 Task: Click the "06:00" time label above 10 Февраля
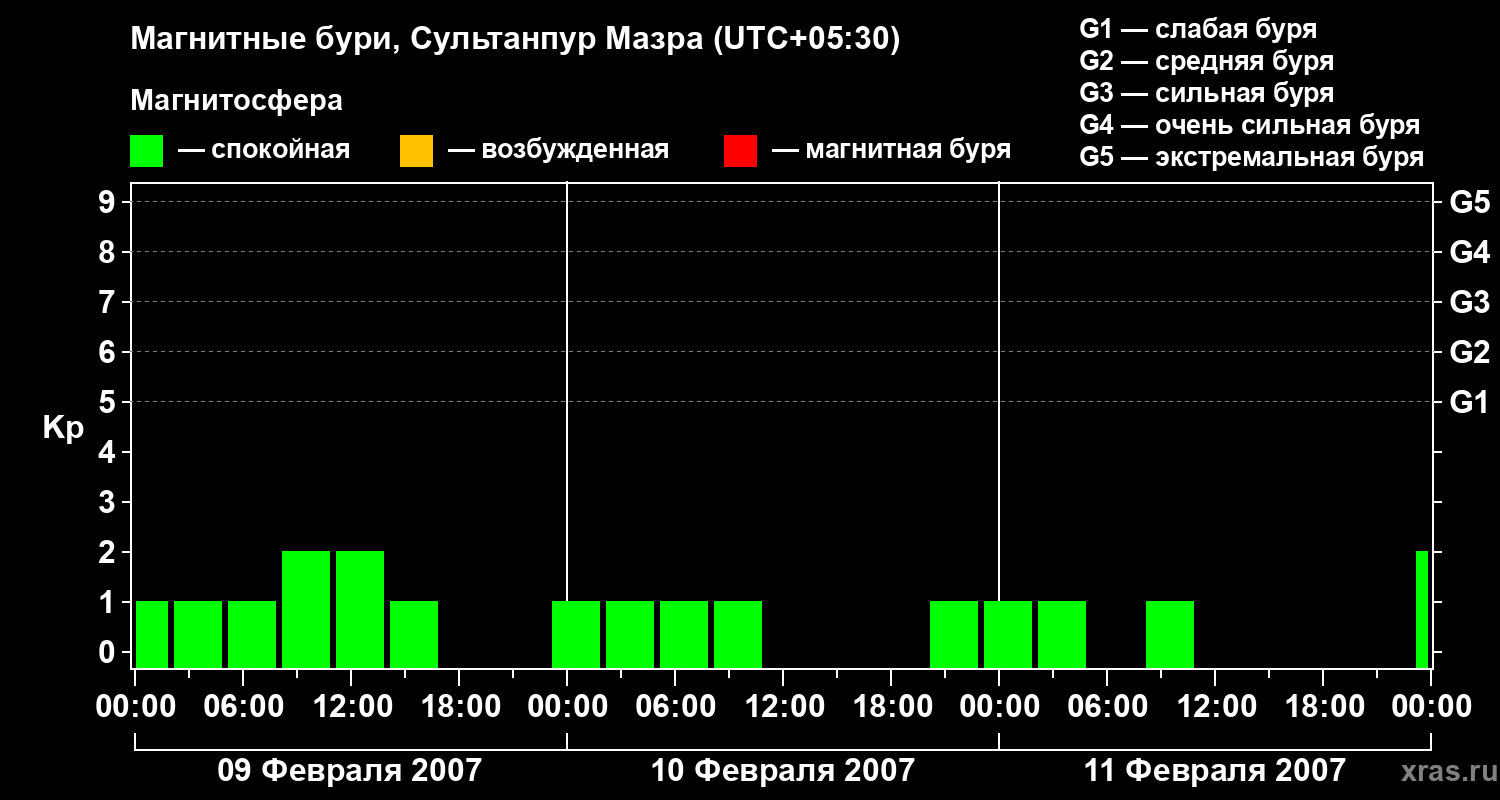[675, 707]
